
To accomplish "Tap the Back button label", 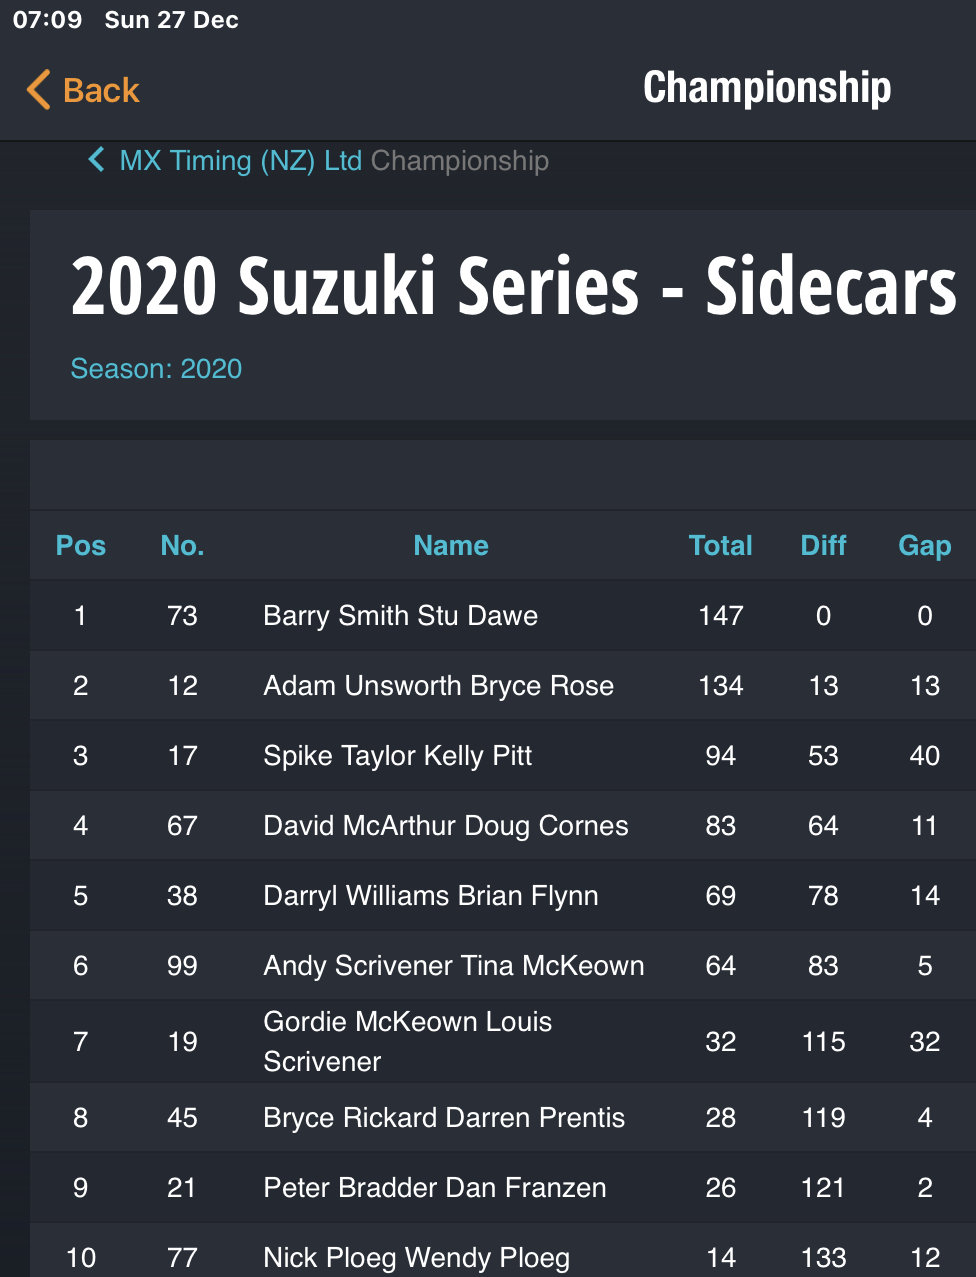I will pos(101,90).
